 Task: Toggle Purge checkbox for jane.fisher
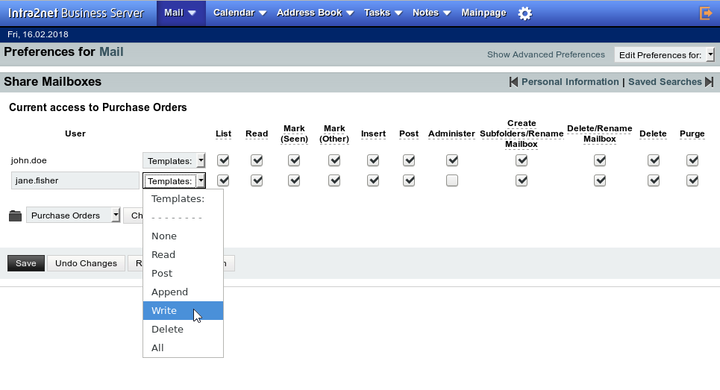click(x=692, y=181)
